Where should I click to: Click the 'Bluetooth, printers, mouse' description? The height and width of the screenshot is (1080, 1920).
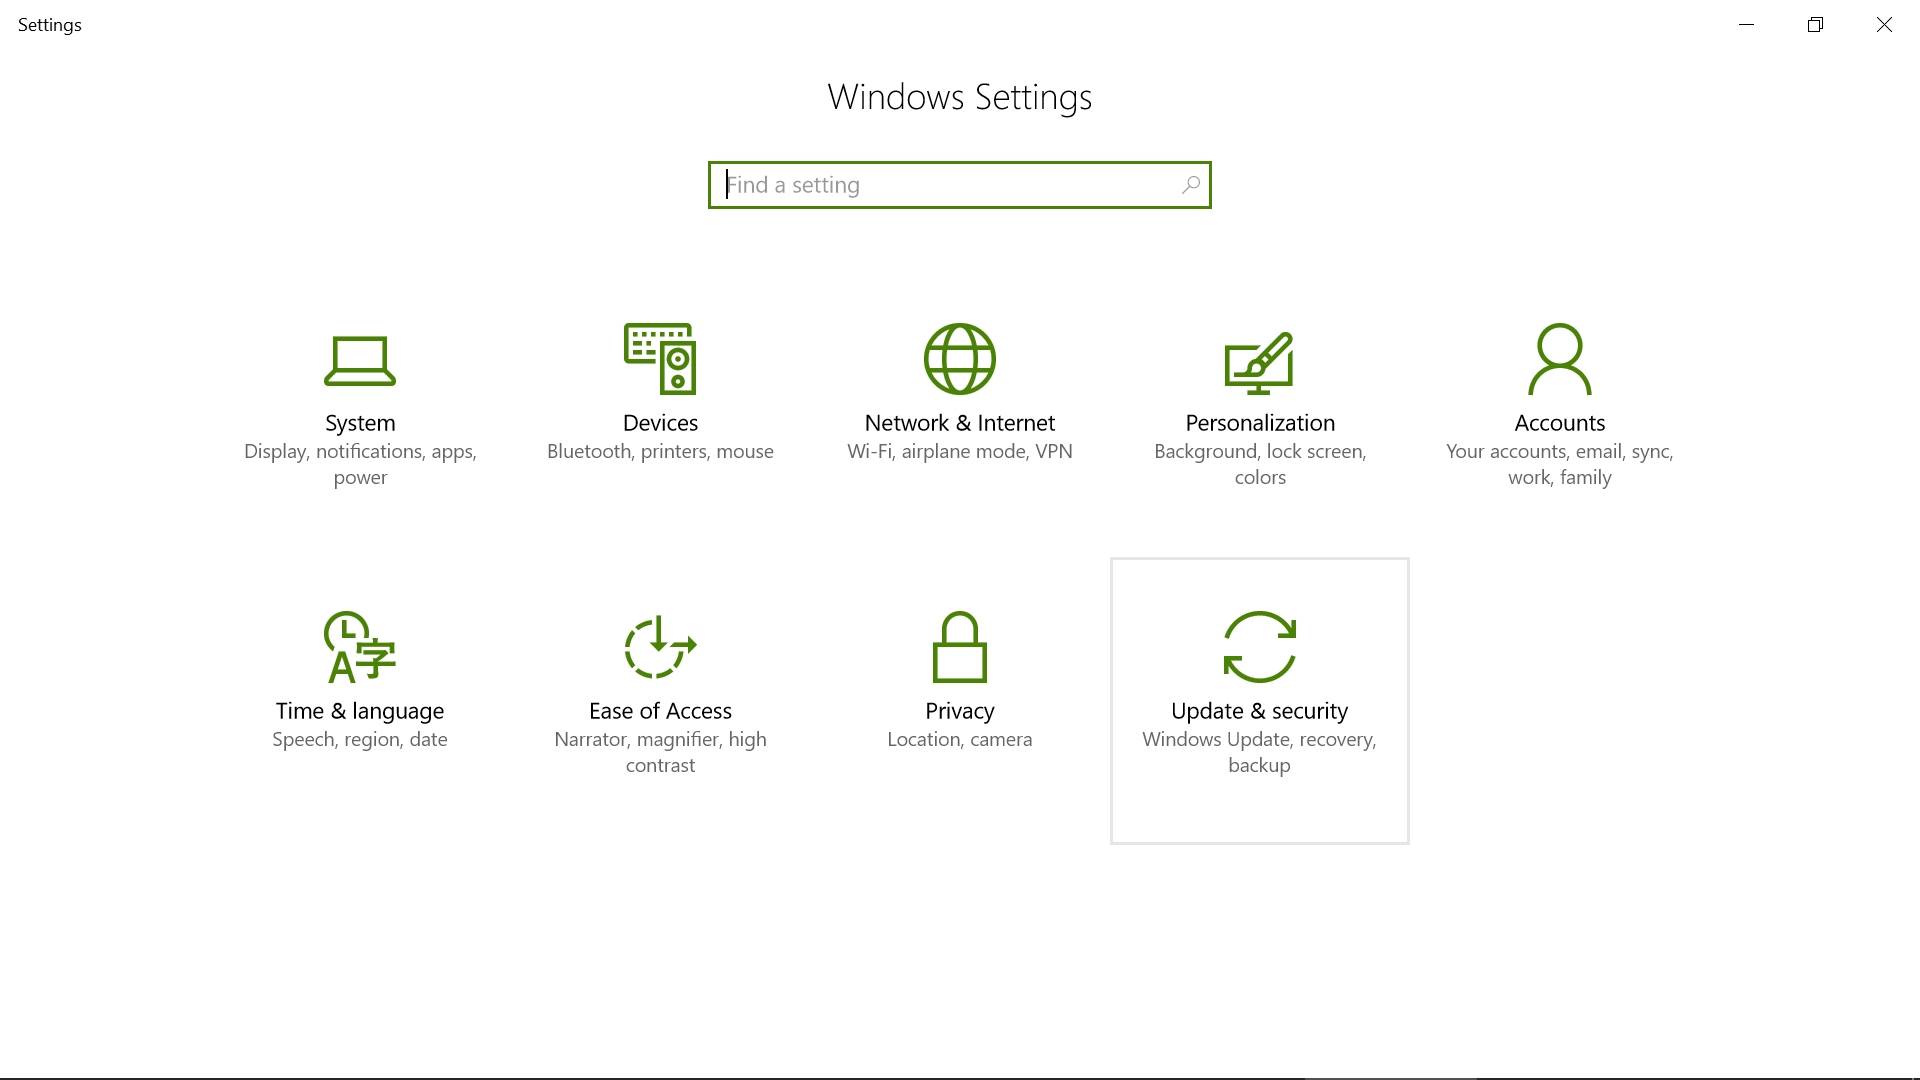660,451
